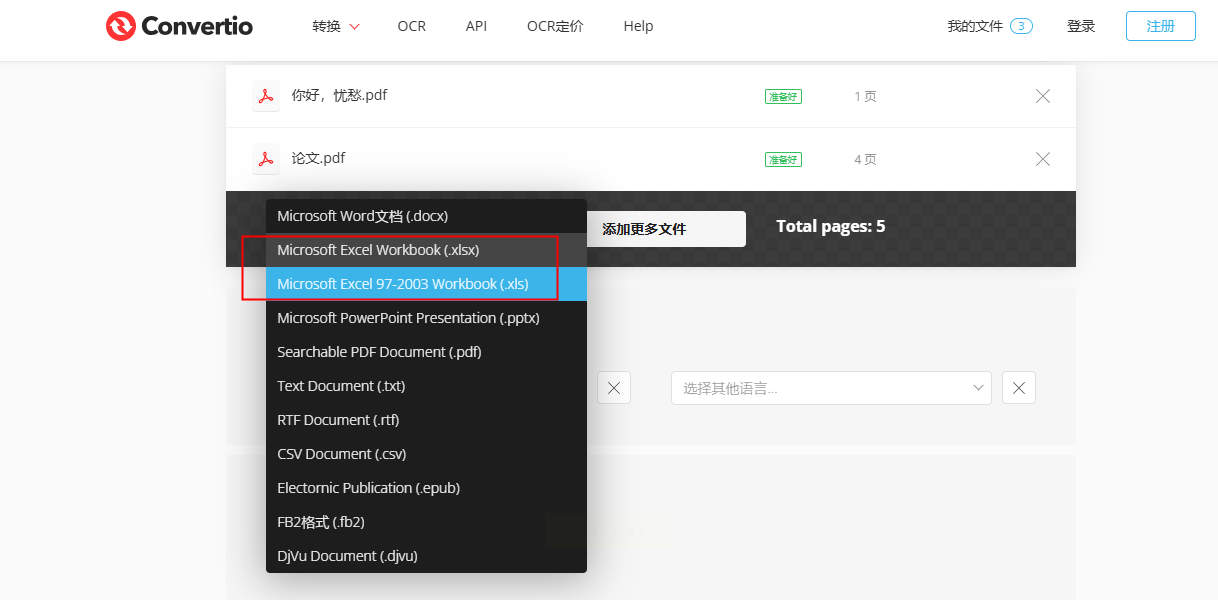The width and height of the screenshot is (1218, 600).
Task: Select PowerPoint Presentation (.pptx) format
Action: pos(426,318)
